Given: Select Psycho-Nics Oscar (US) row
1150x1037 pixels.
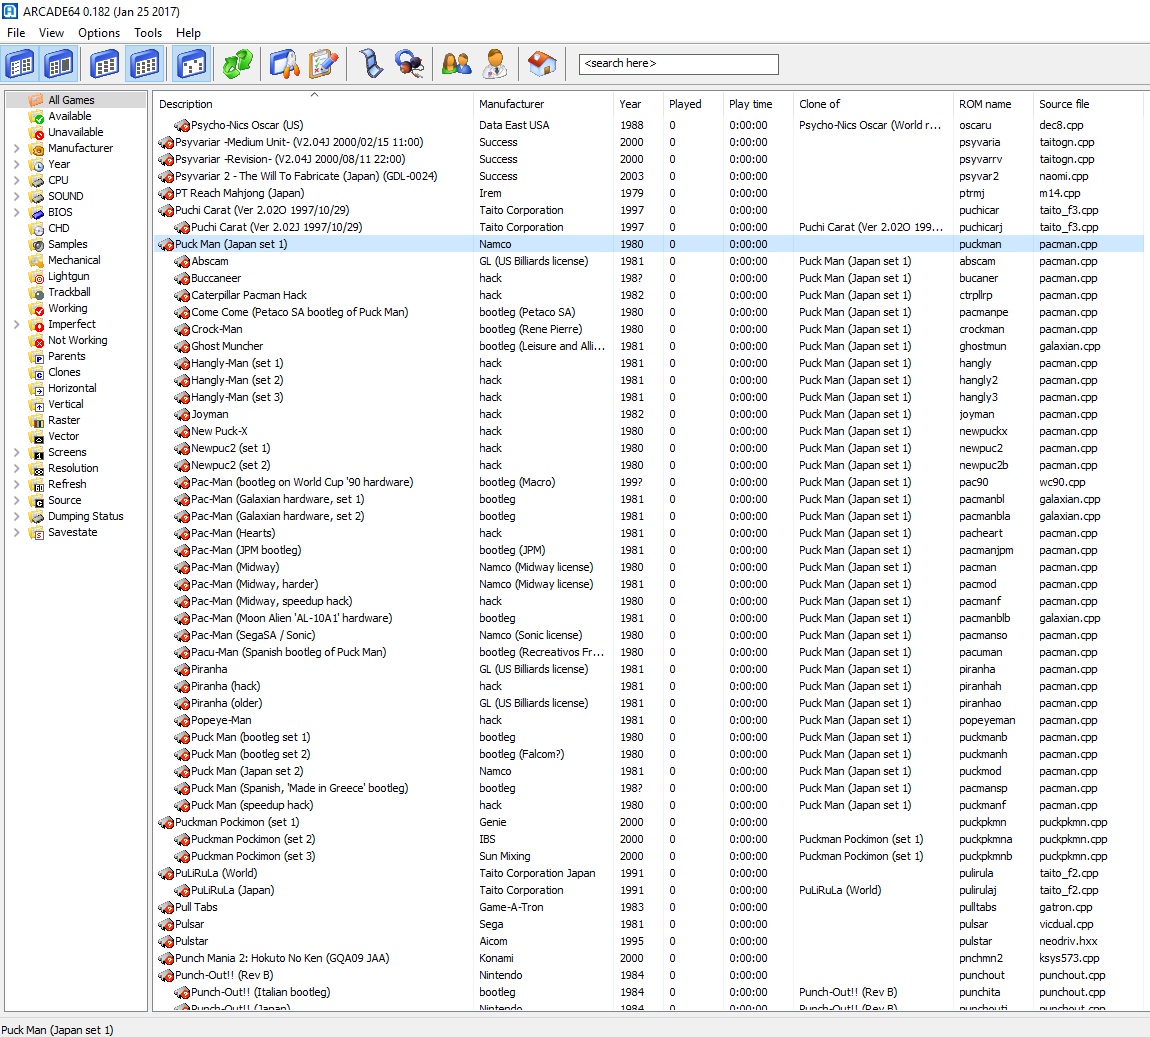Looking at the screenshot, I should coord(649,125).
